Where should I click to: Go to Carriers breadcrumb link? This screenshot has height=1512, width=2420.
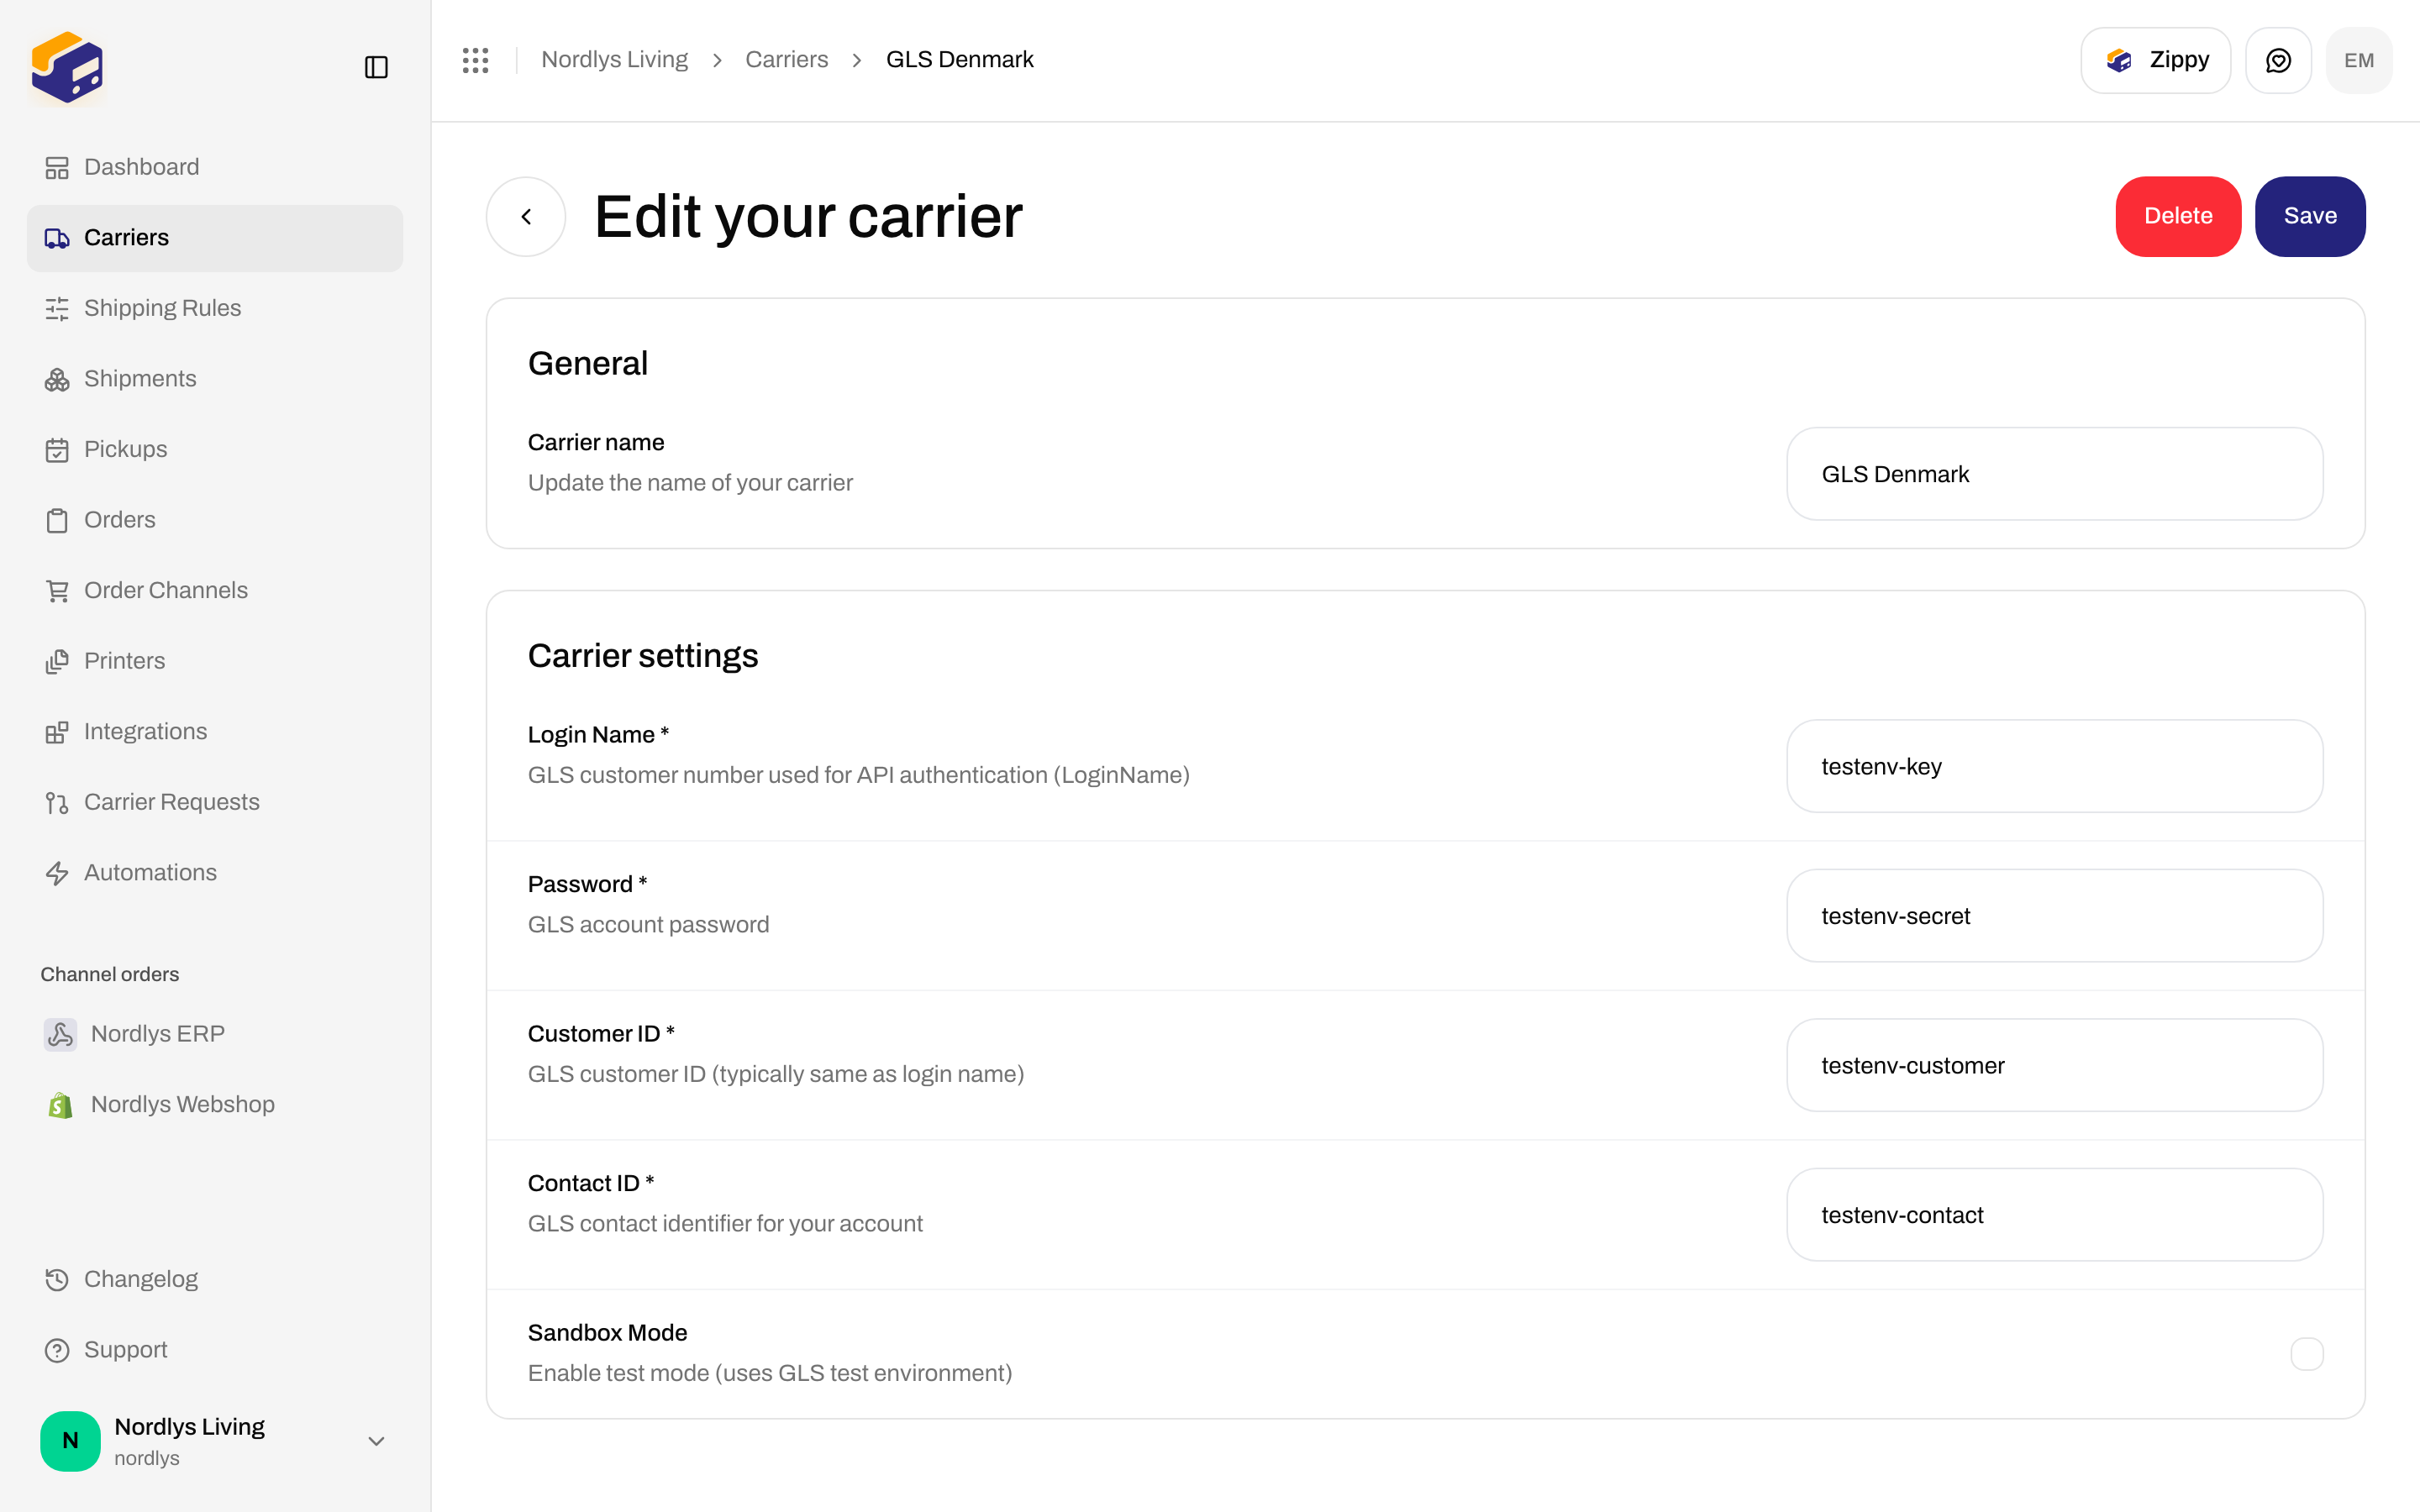(x=787, y=60)
